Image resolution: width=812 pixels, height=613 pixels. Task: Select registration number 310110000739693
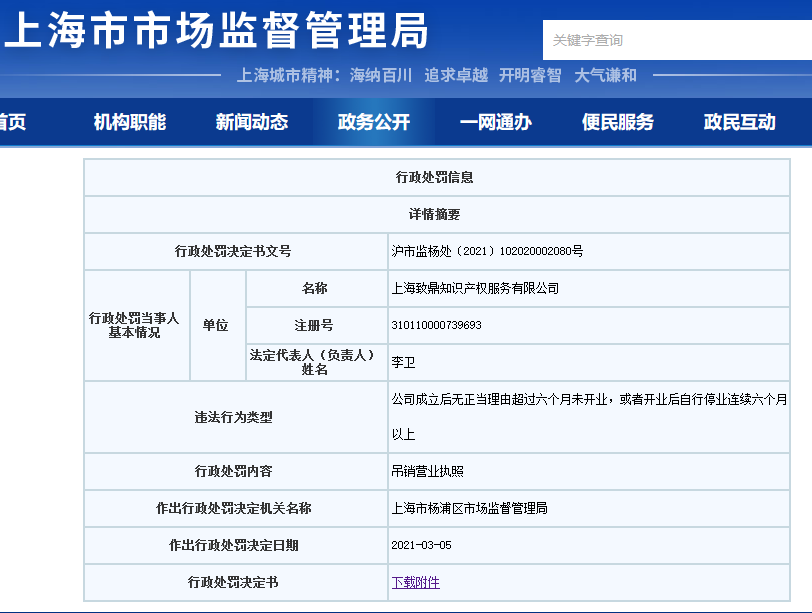pyautogui.click(x=437, y=325)
